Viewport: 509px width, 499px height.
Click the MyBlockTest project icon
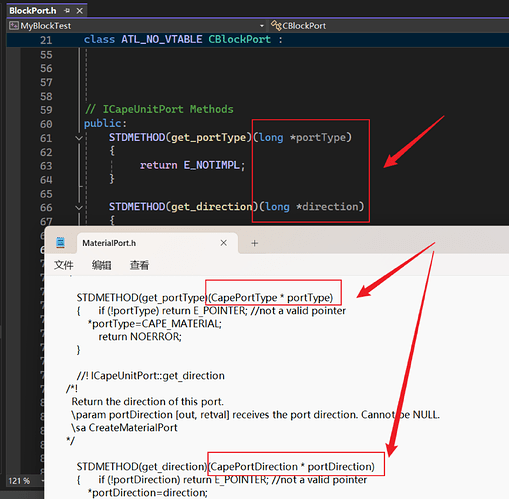[x=14, y=26]
